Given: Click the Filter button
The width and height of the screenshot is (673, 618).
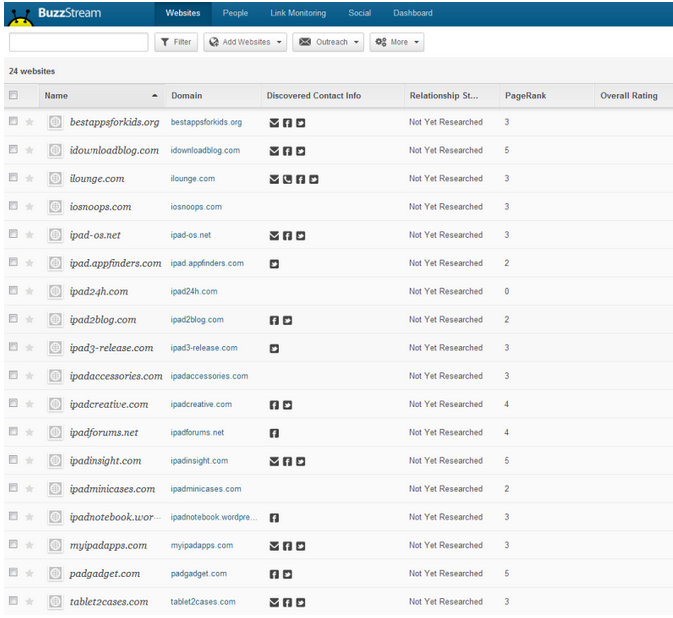Looking at the screenshot, I should click(176, 42).
